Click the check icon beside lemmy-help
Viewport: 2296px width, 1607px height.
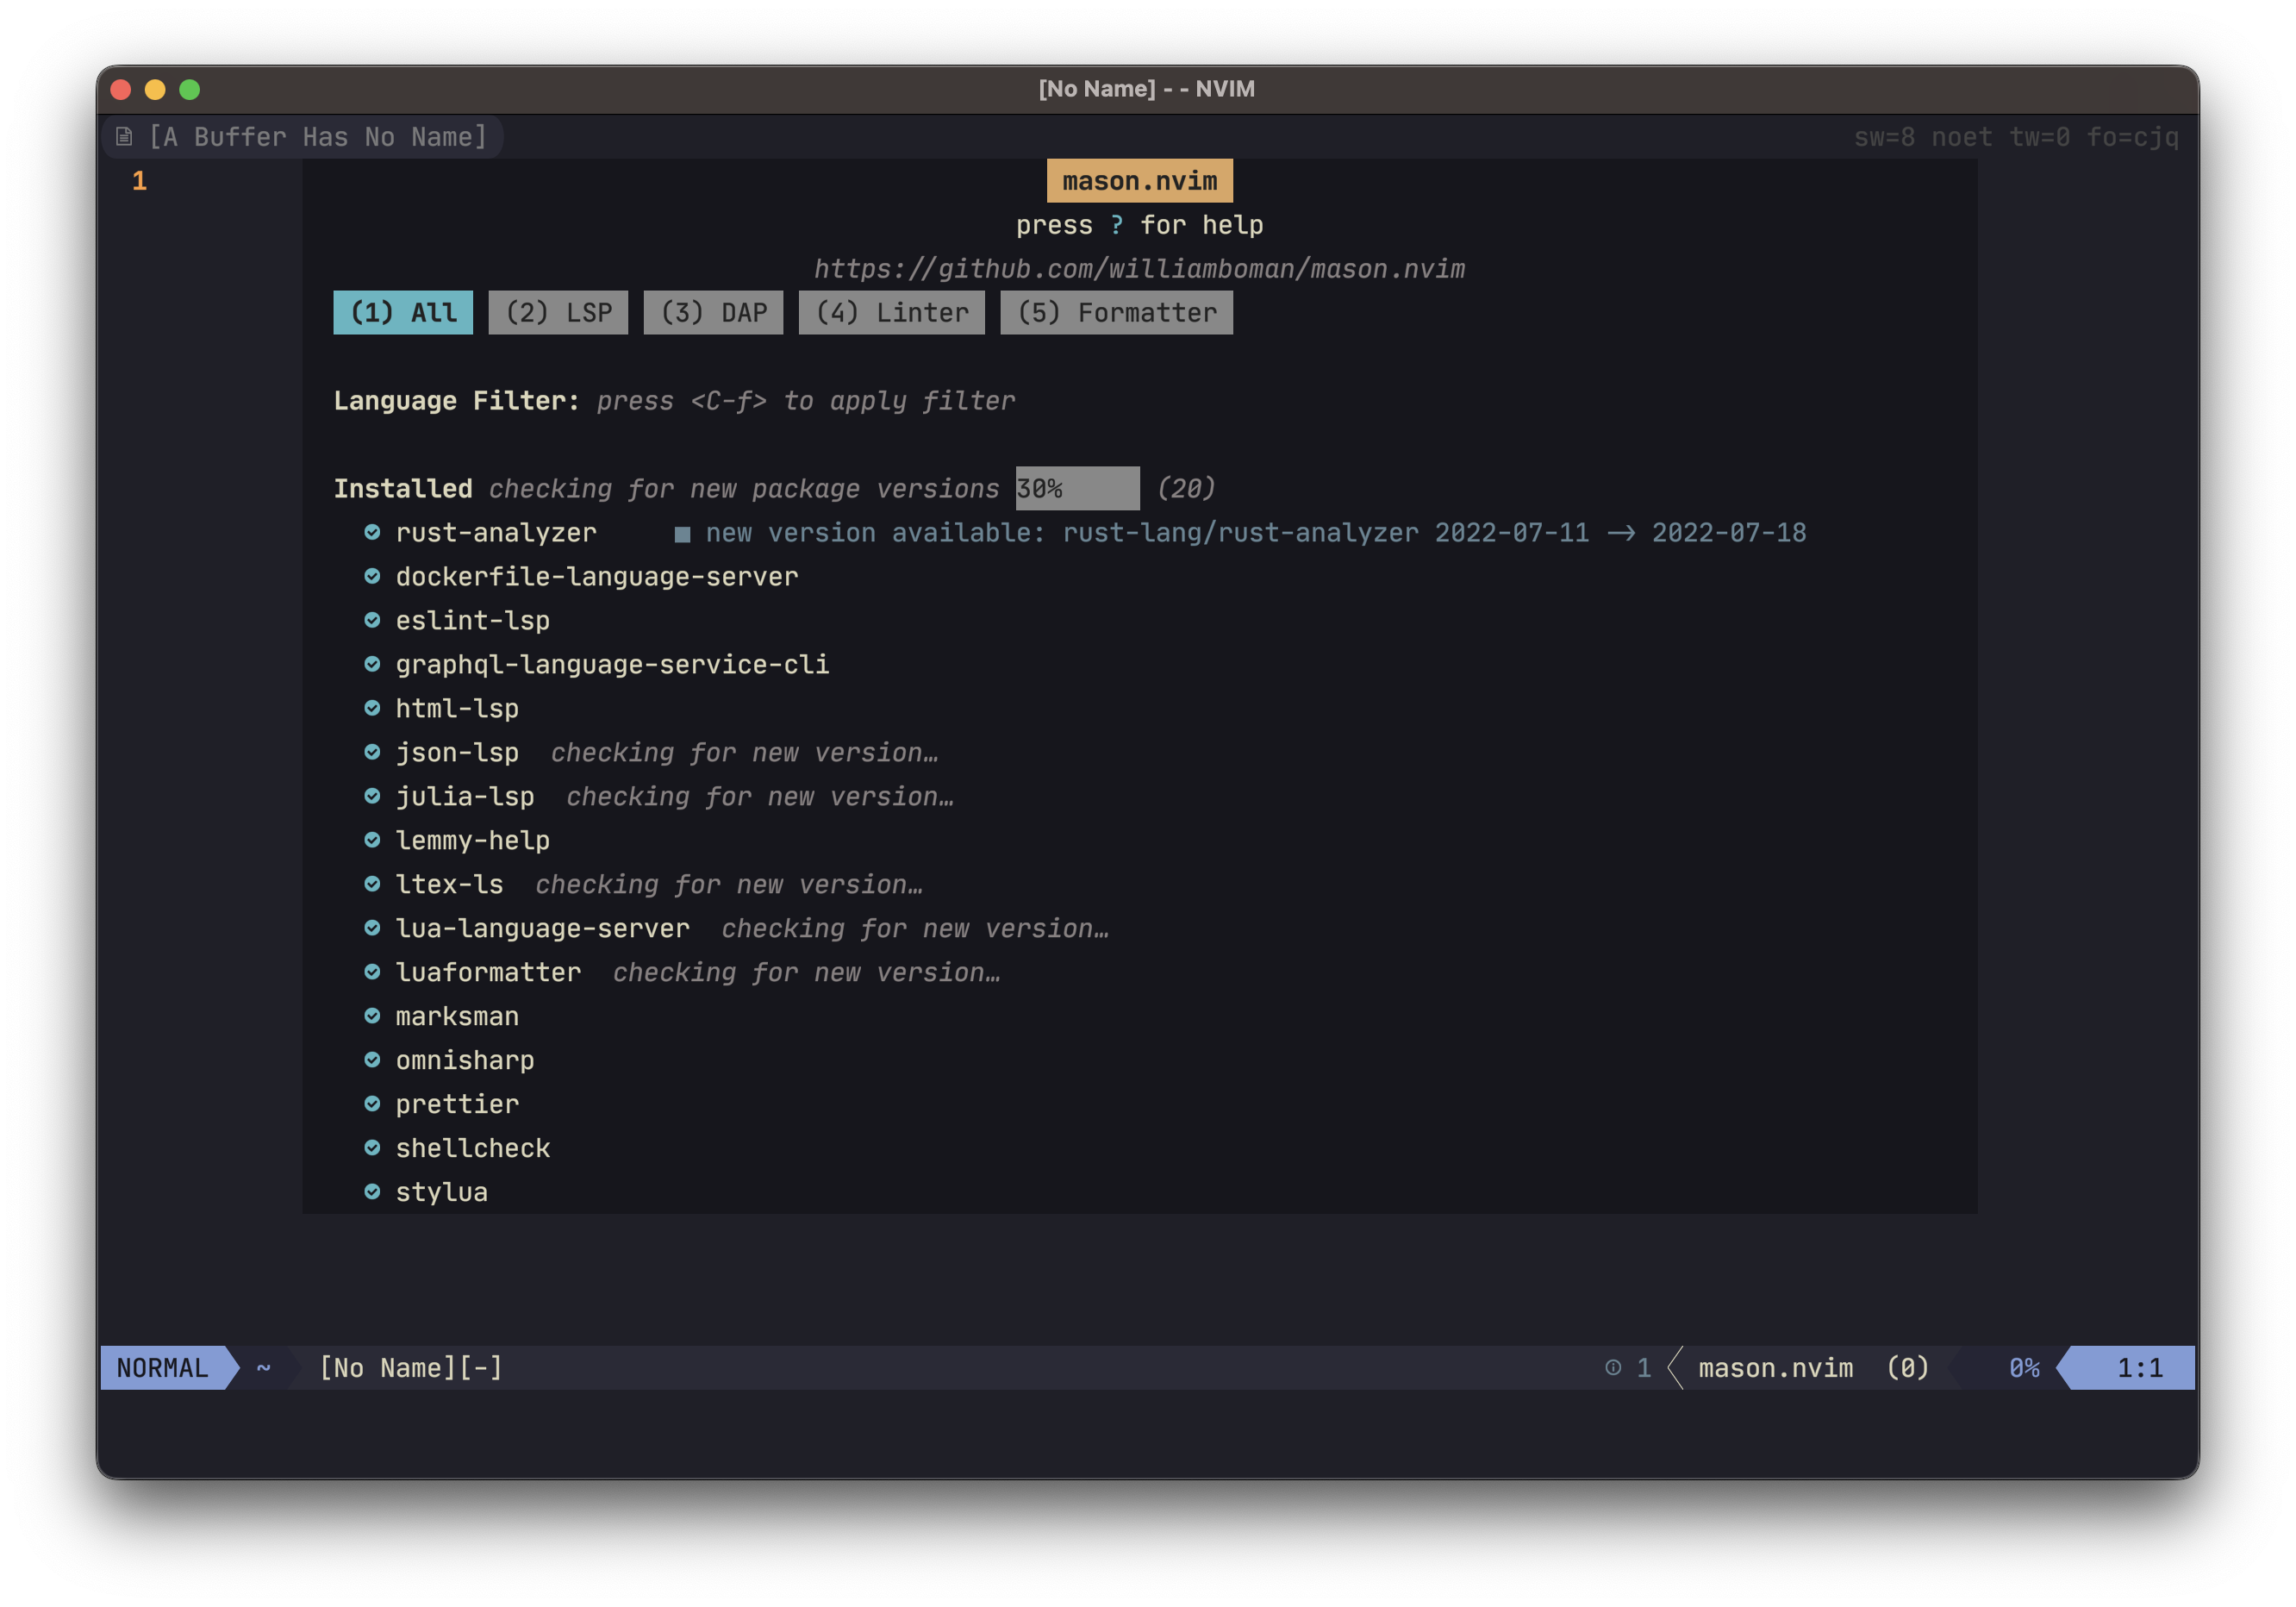tap(372, 840)
